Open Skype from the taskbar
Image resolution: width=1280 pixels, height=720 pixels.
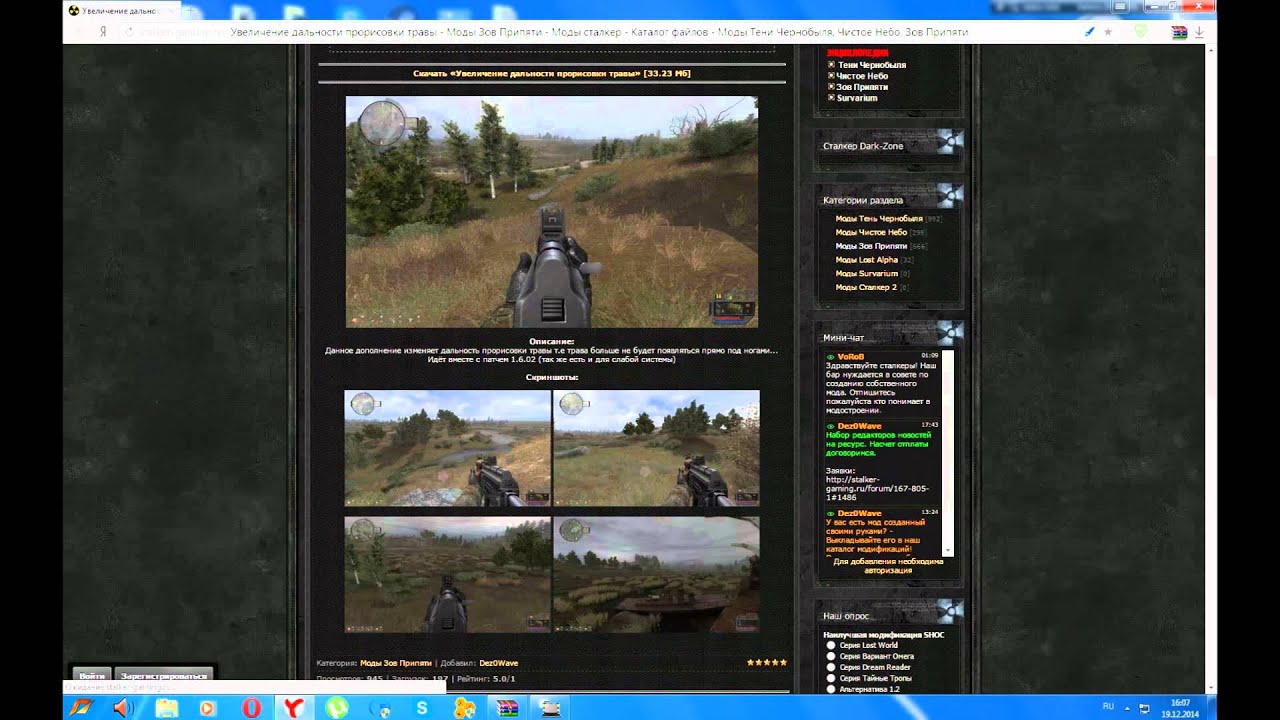click(x=422, y=708)
